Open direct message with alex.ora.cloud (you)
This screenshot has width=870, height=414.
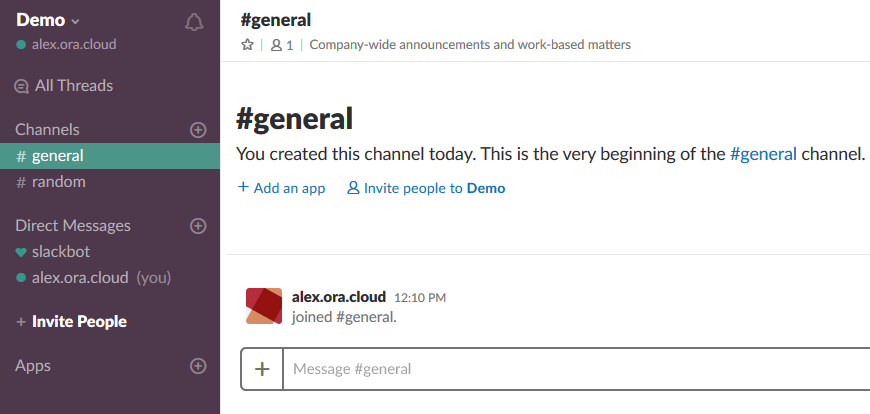[x=80, y=278]
